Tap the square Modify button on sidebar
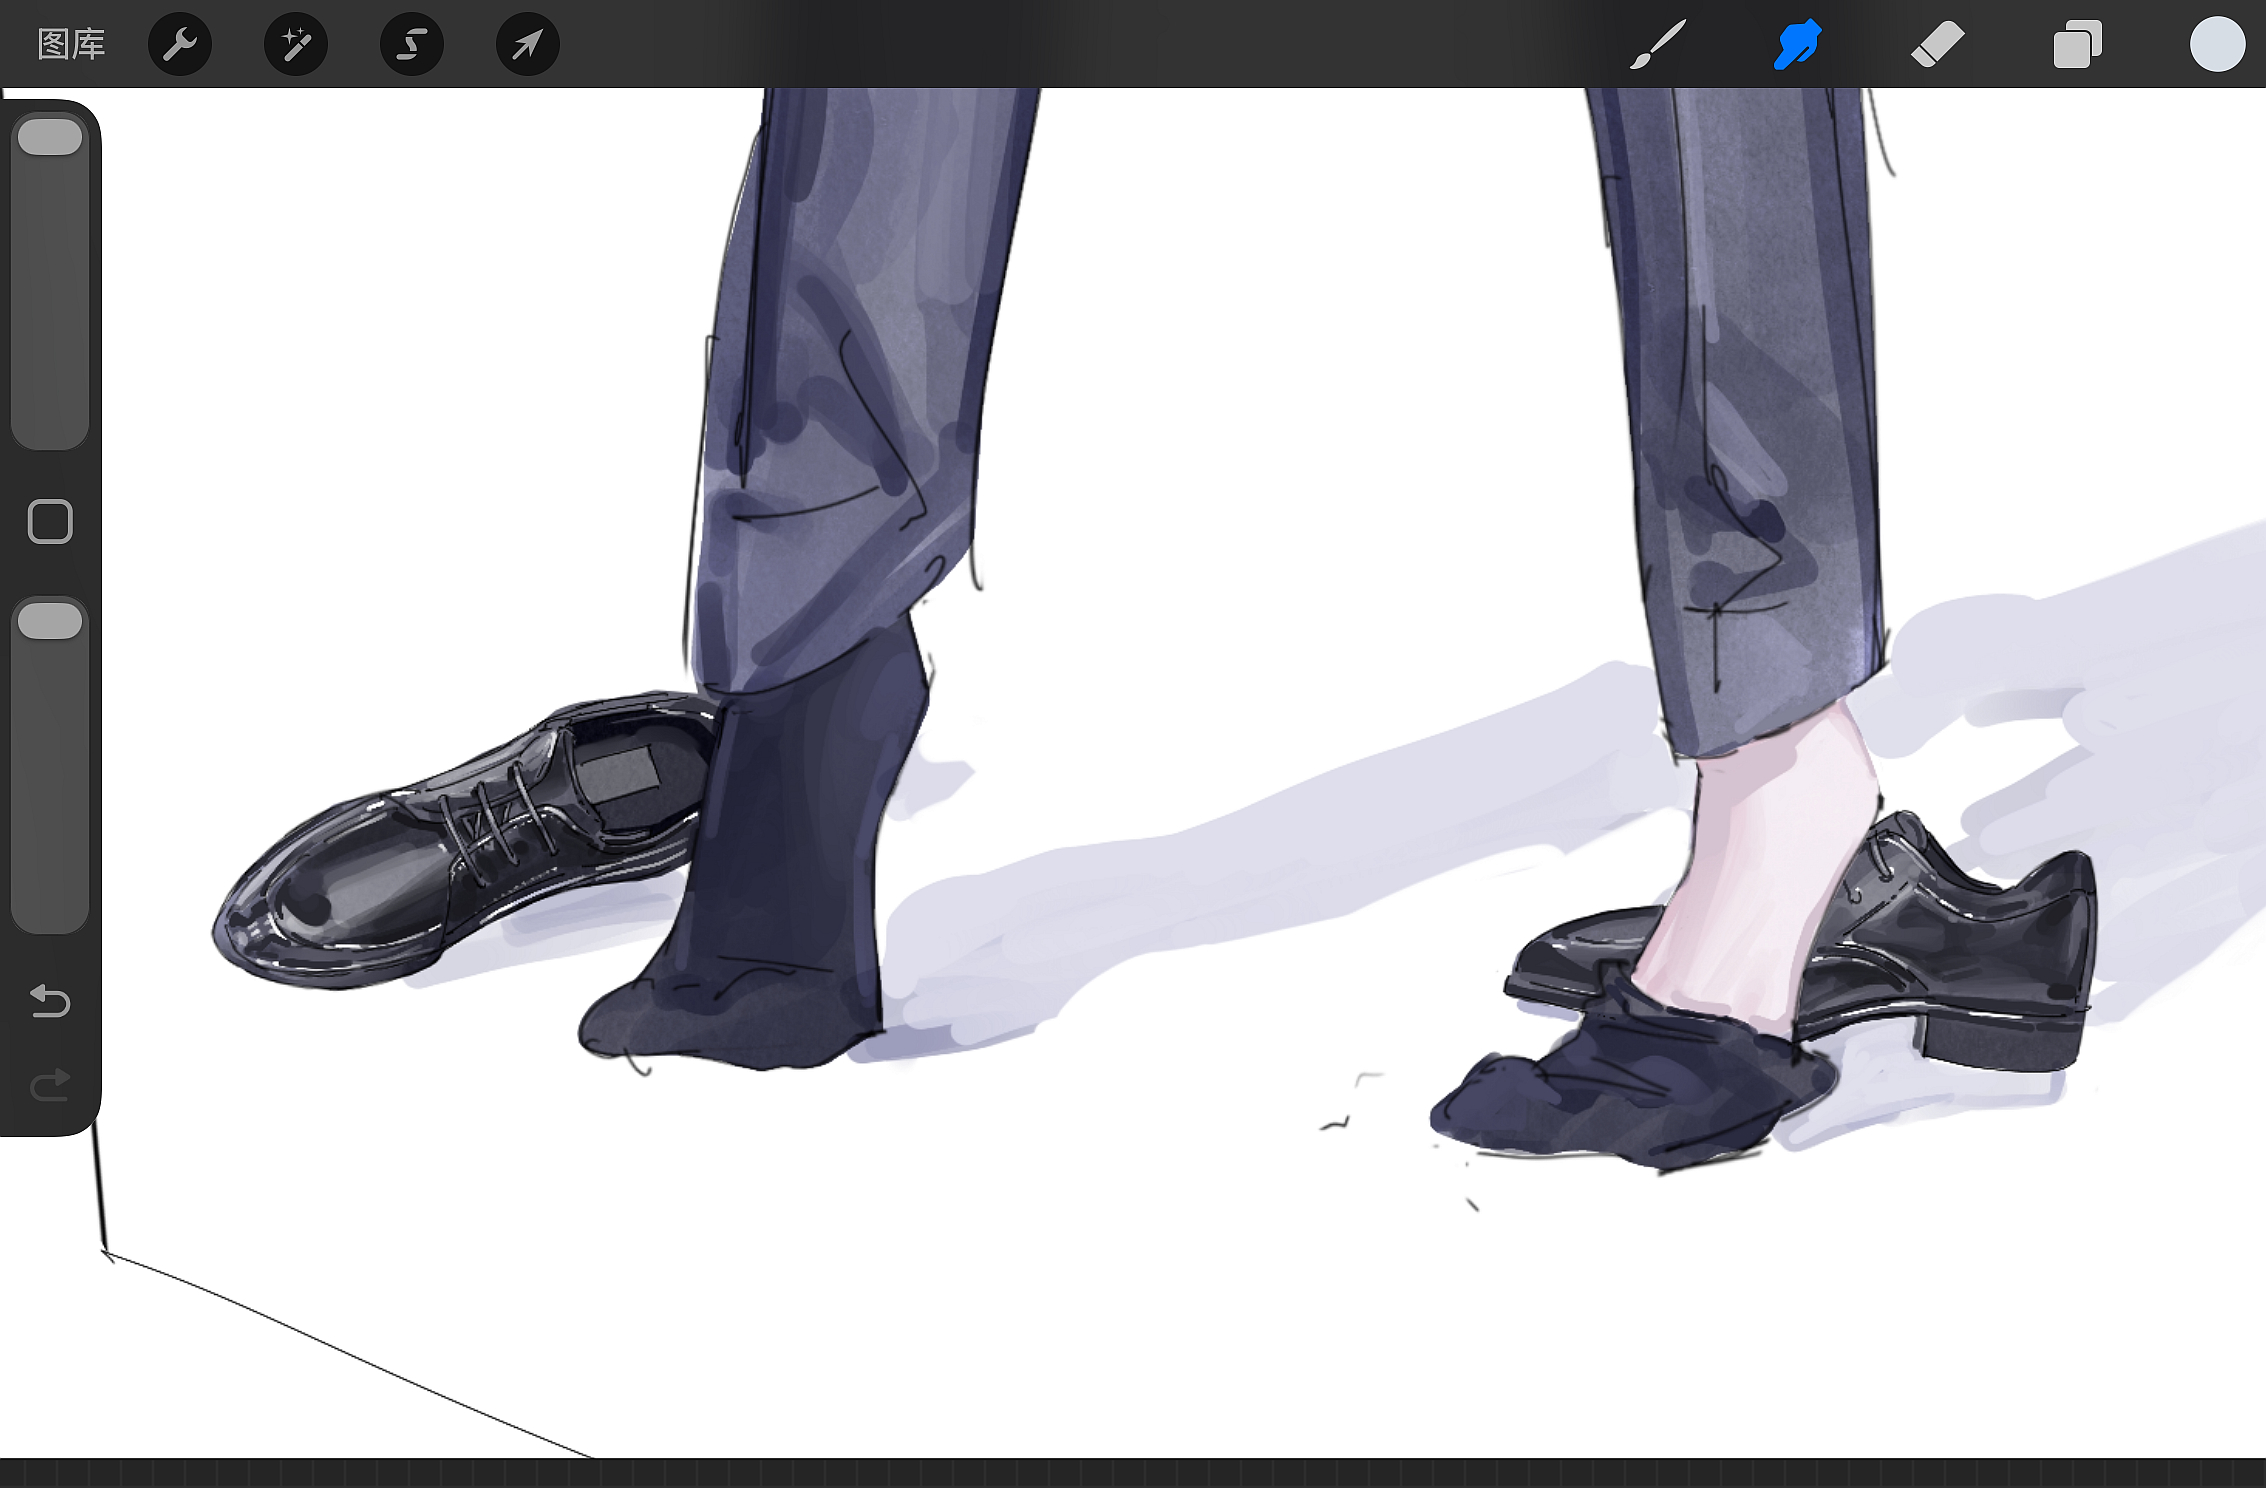The height and width of the screenshot is (1488, 2266). tap(50, 521)
